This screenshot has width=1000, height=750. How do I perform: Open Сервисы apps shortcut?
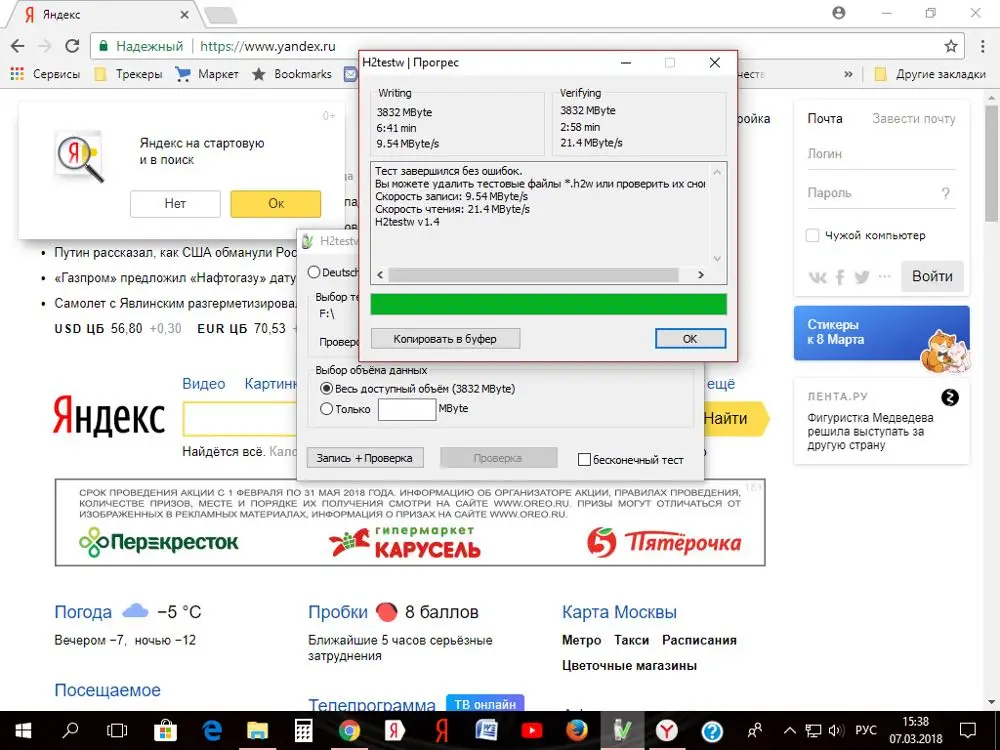(x=45, y=74)
